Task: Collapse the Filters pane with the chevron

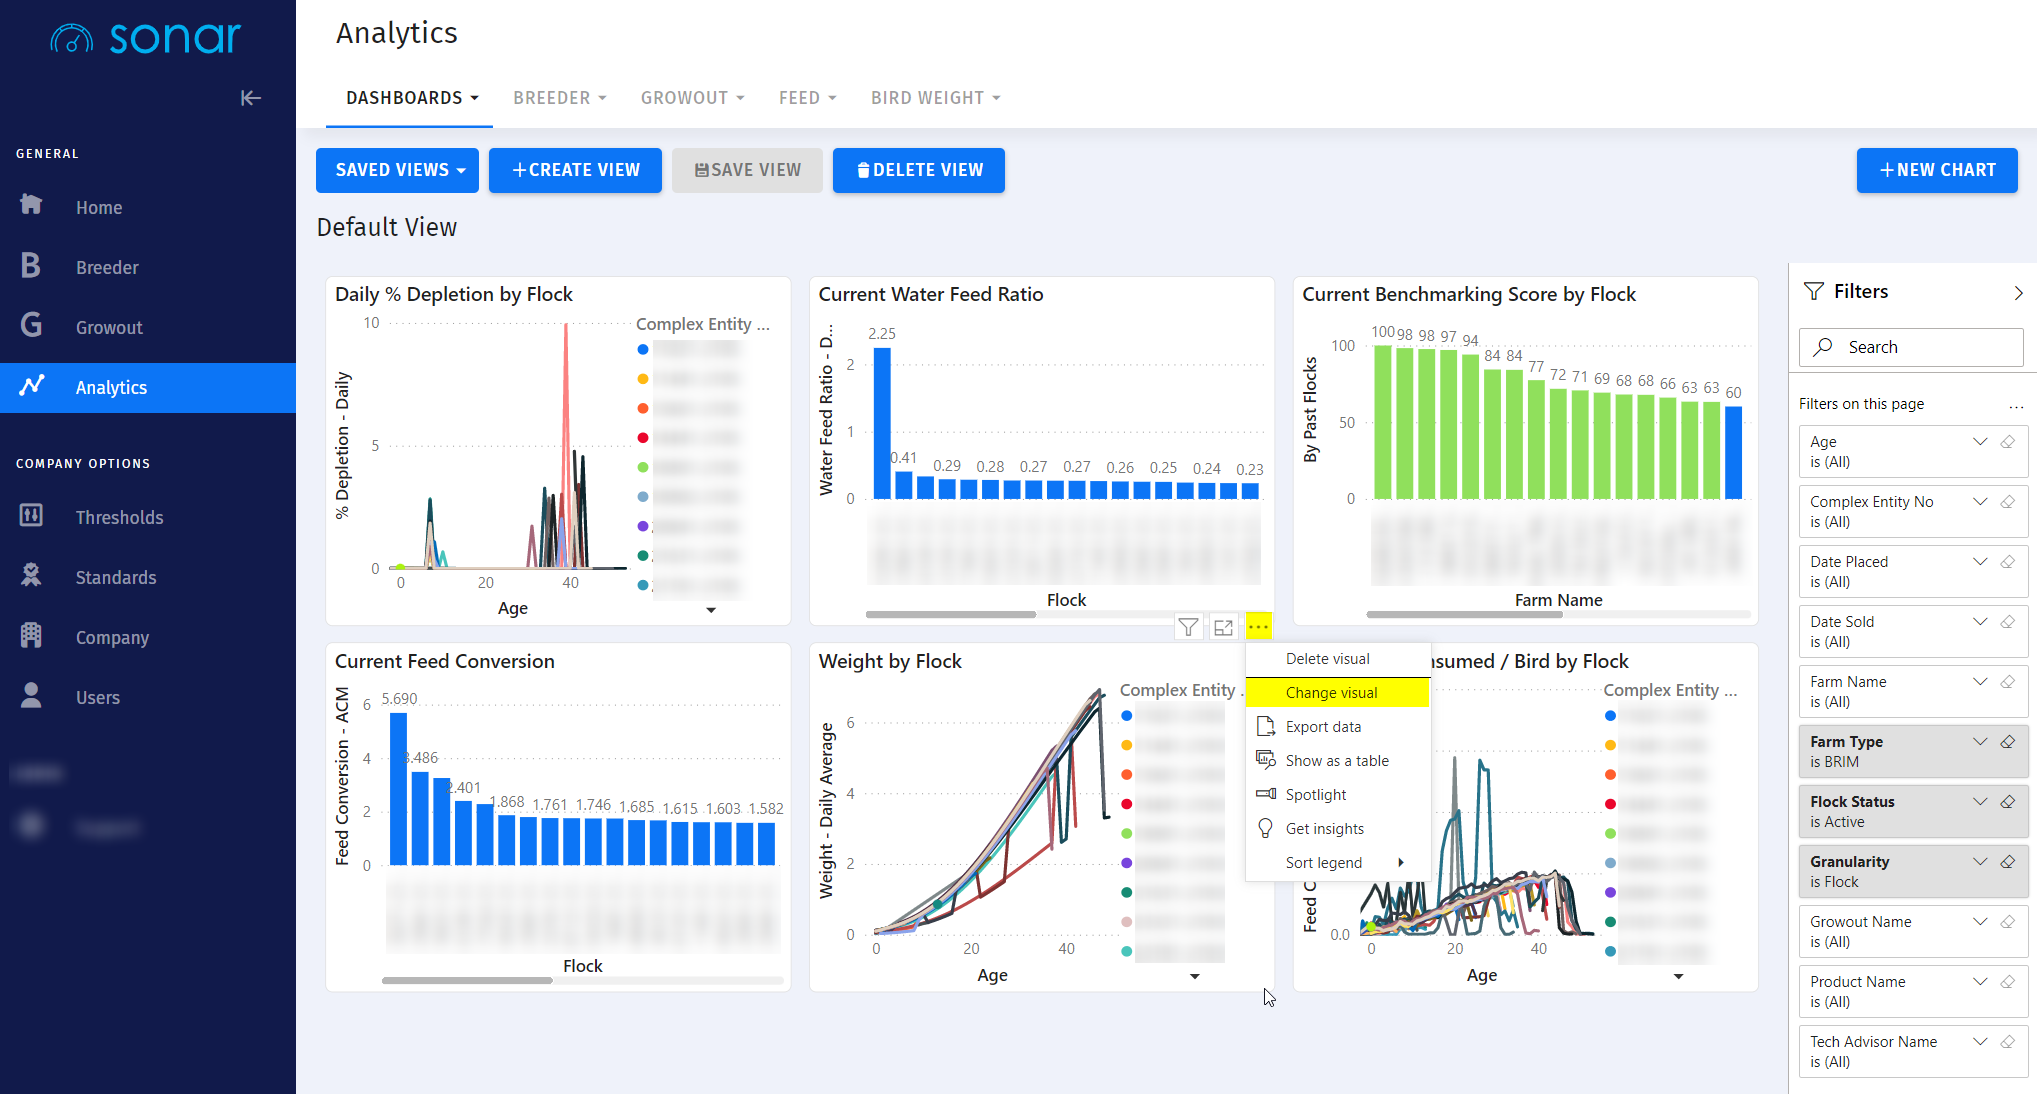Action: (x=2018, y=293)
